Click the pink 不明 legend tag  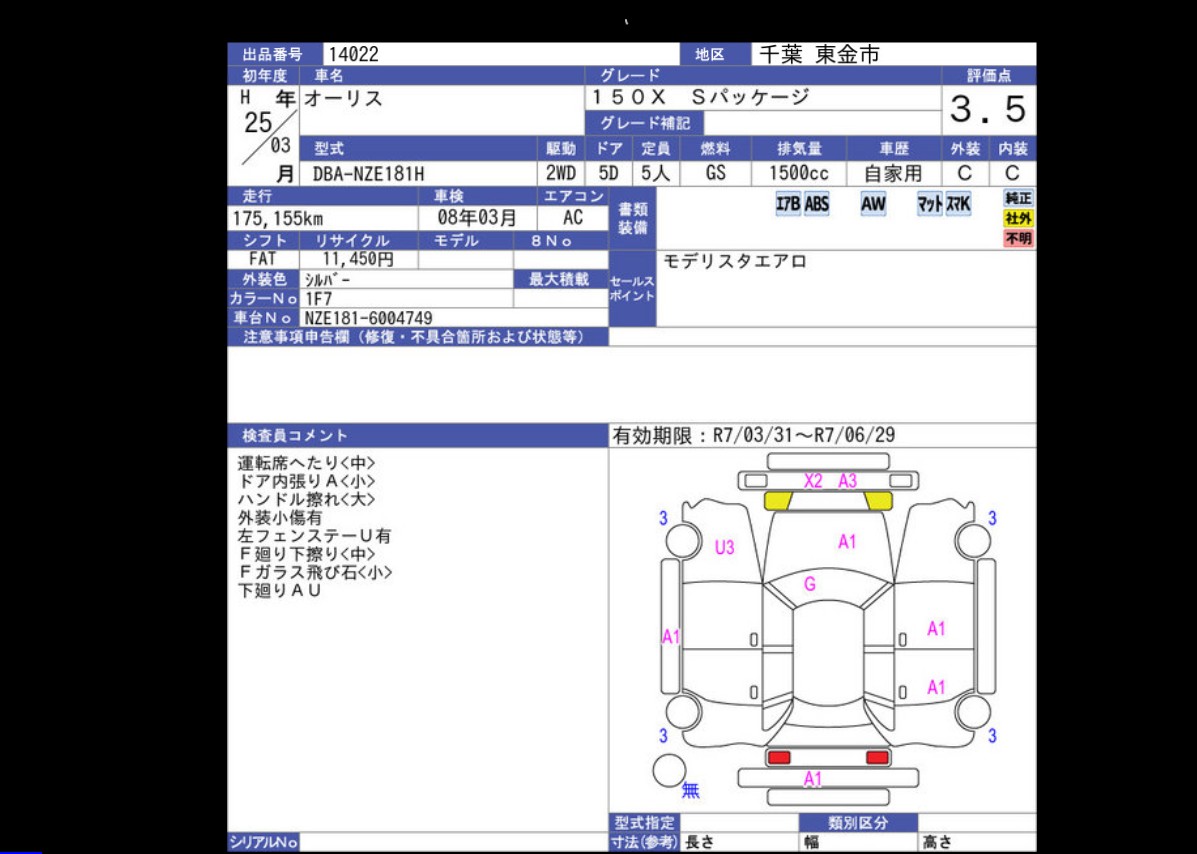tap(1018, 239)
